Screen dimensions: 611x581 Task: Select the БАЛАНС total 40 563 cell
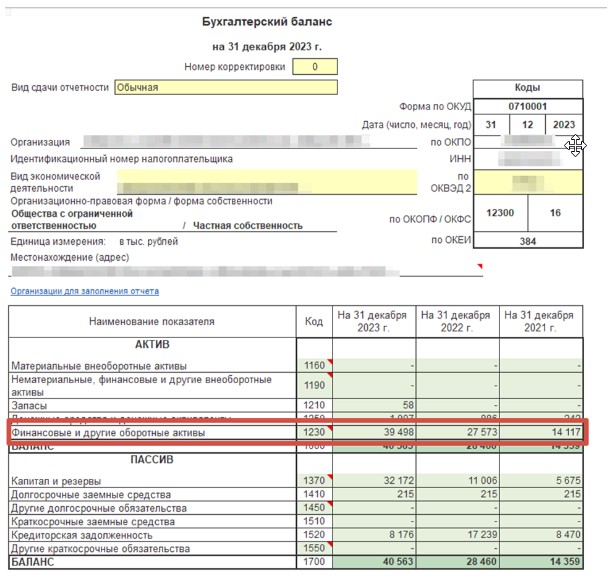click(x=374, y=564)
